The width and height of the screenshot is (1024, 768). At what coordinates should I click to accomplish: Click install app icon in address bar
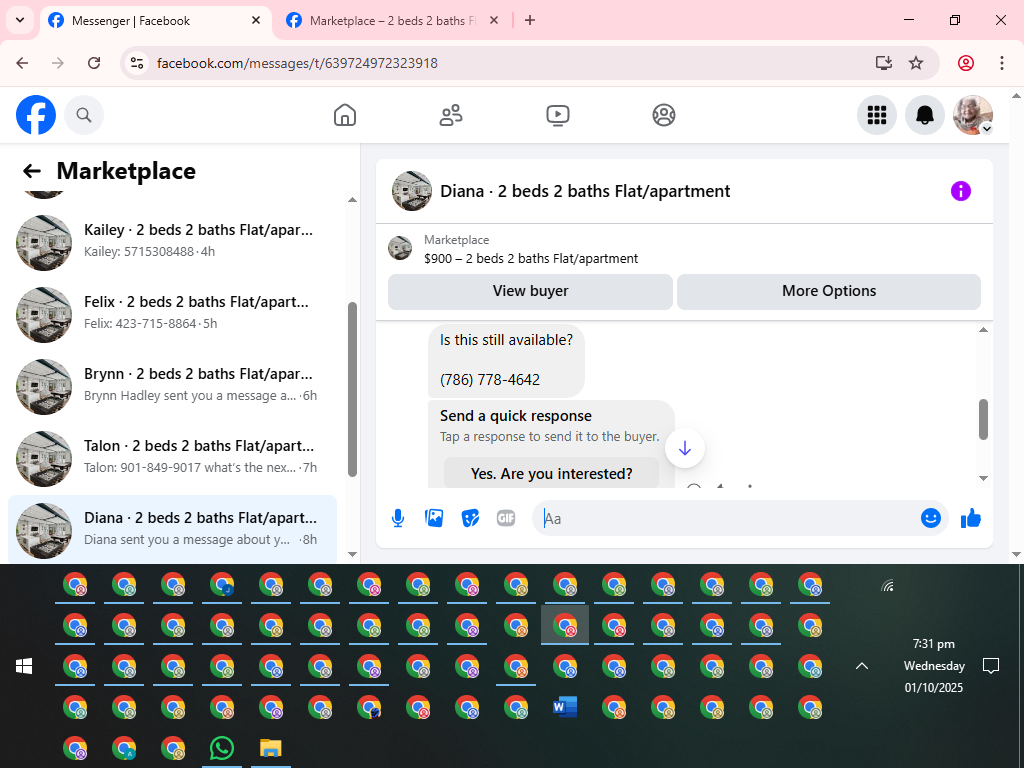point(884,63)
